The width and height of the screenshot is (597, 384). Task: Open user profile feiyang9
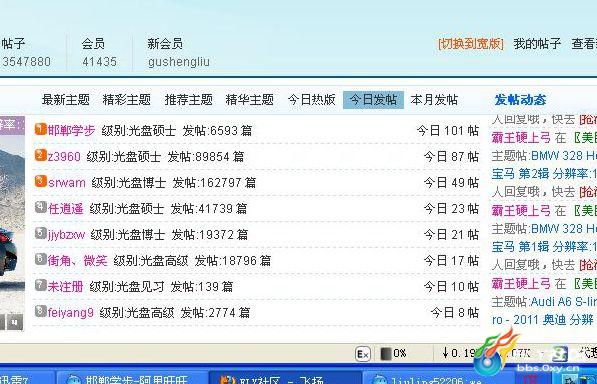70,313
